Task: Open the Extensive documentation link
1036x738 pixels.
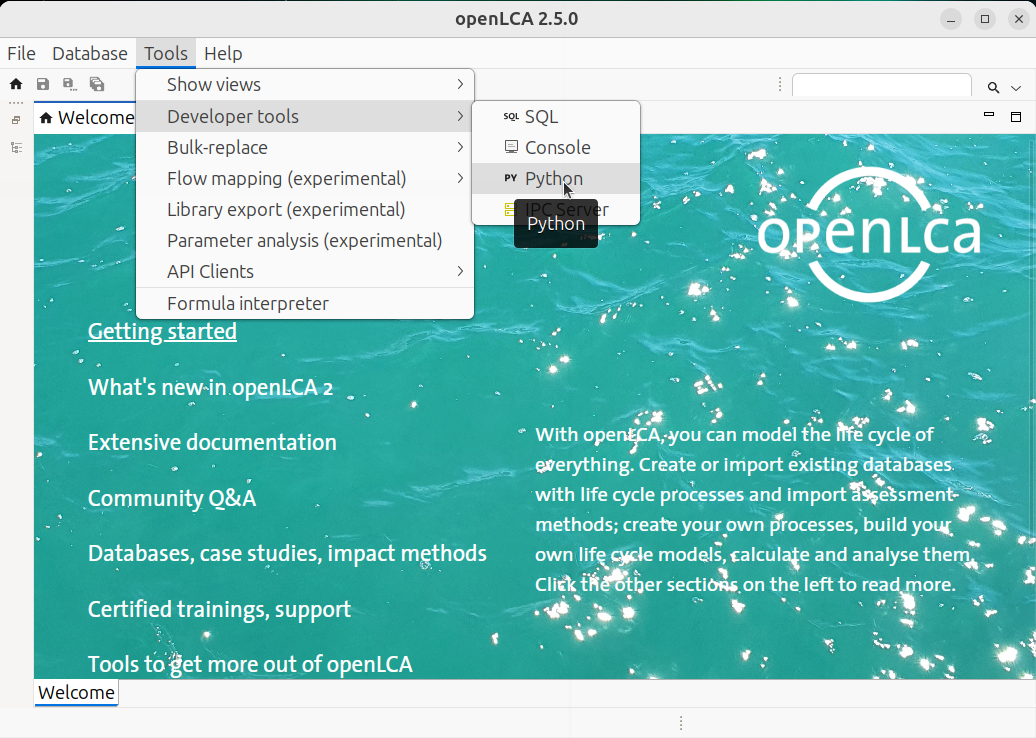Action: click(212, 442)
